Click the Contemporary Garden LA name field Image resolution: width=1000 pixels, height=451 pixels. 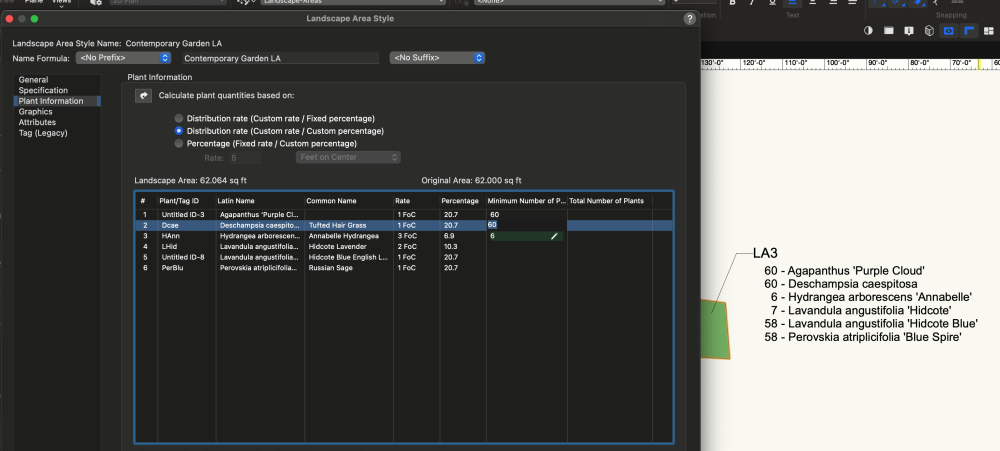click(279, 58)
